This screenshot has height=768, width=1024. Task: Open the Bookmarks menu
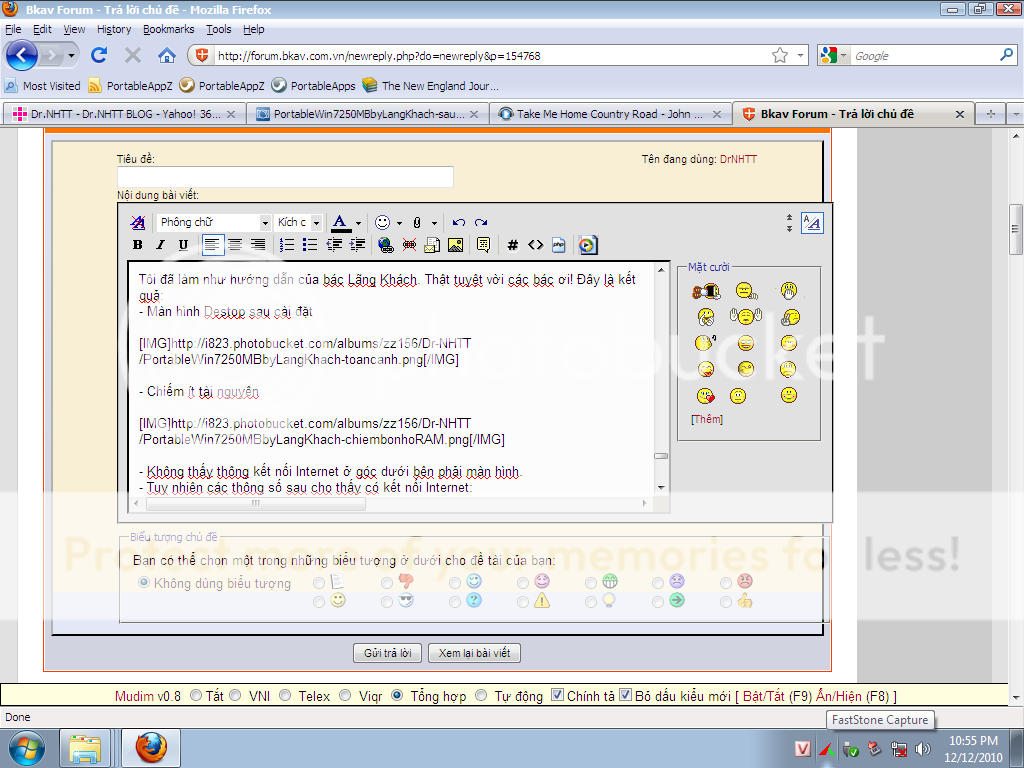[x=168, y=29]
